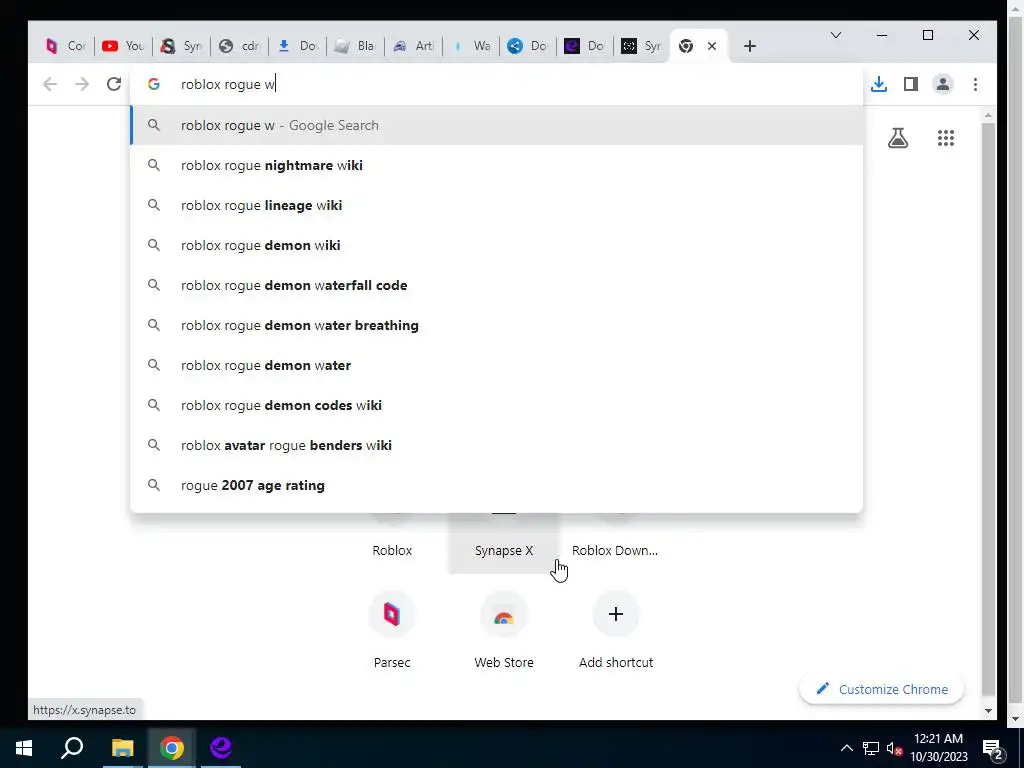Switch to the 'Bla' tab
1024x768 pixels.
point(355,46)
